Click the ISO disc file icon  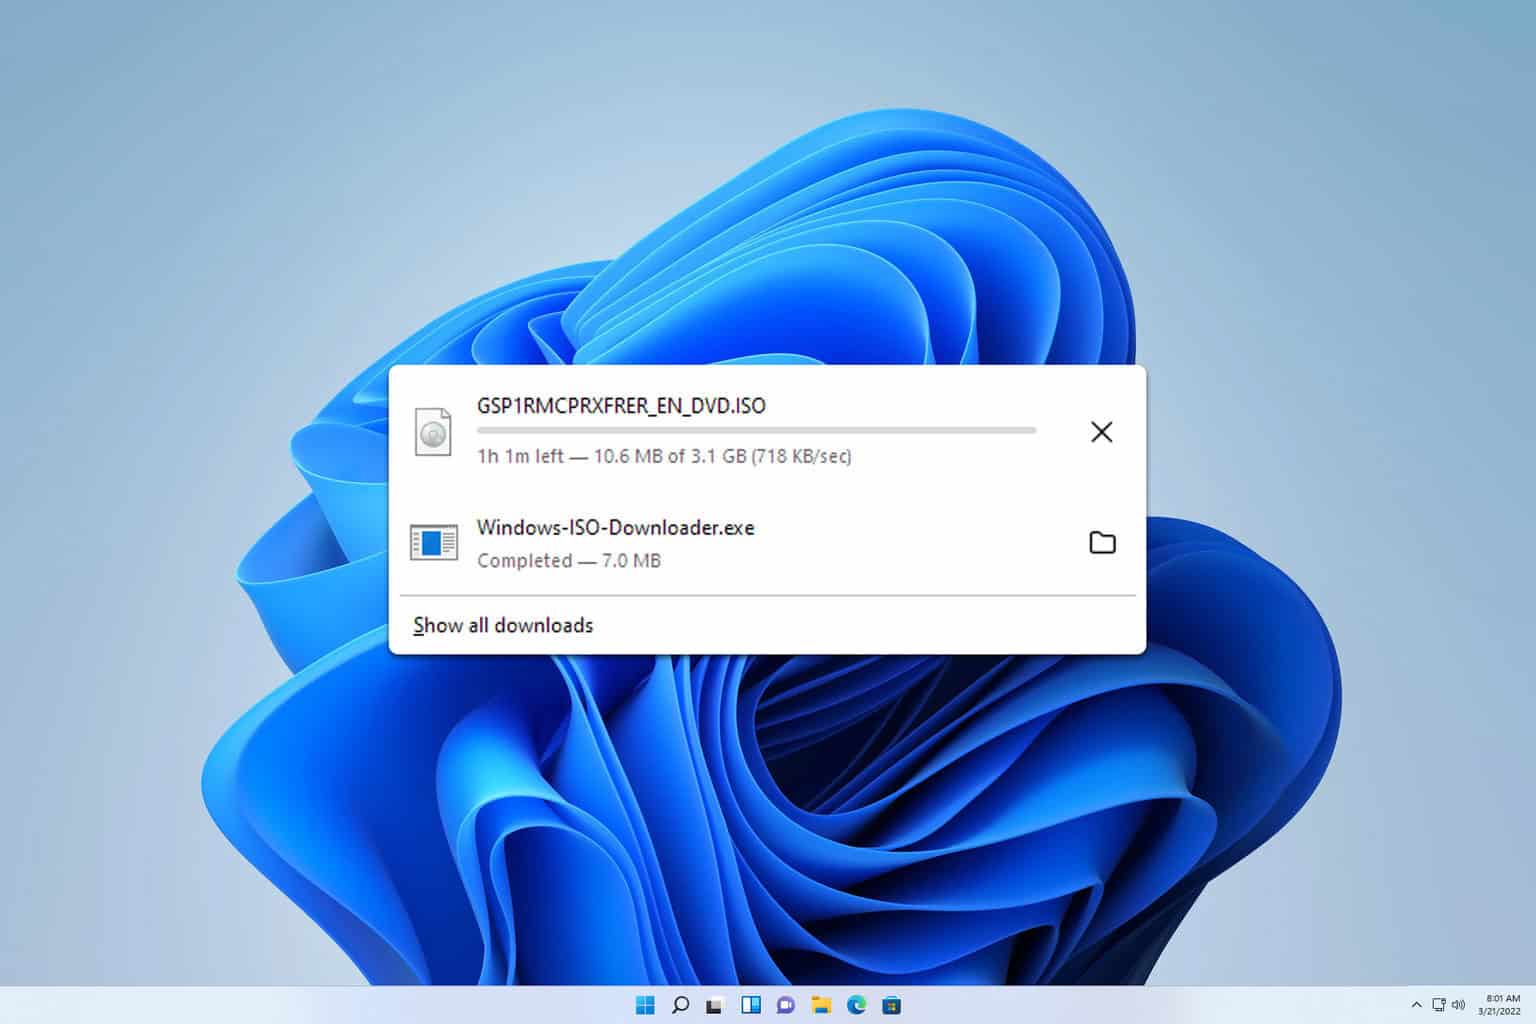[433, 431]
